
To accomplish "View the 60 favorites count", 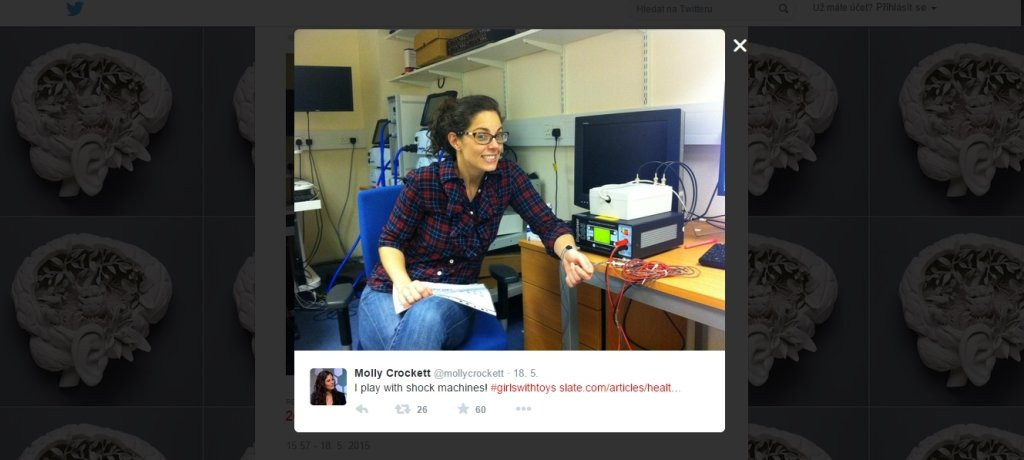I will [x=481, y=410].
